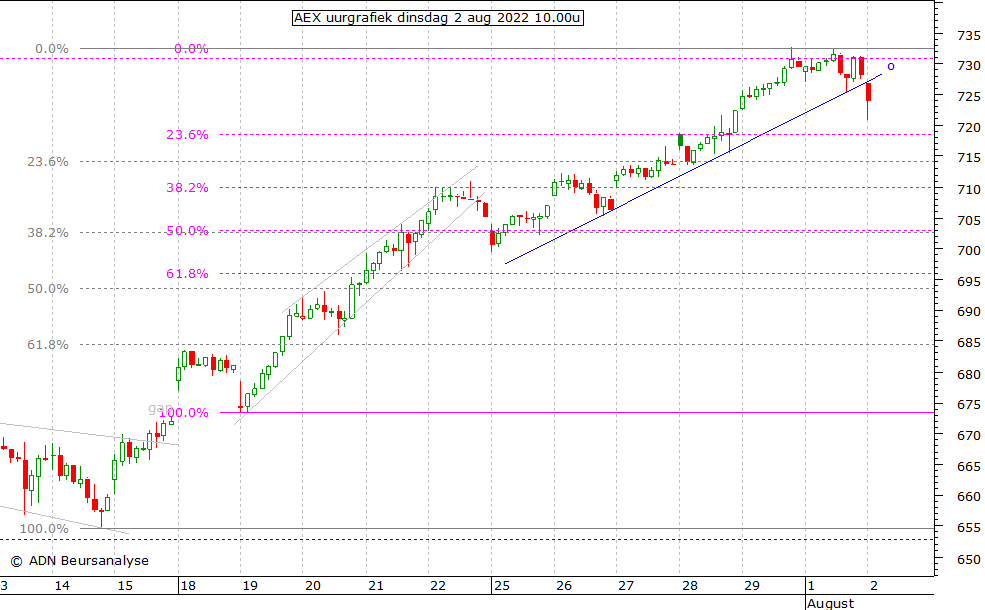Click the 675 price axis label
Image resolution: width=985 pixels, height=610 pixels.
tap(967, 405)
